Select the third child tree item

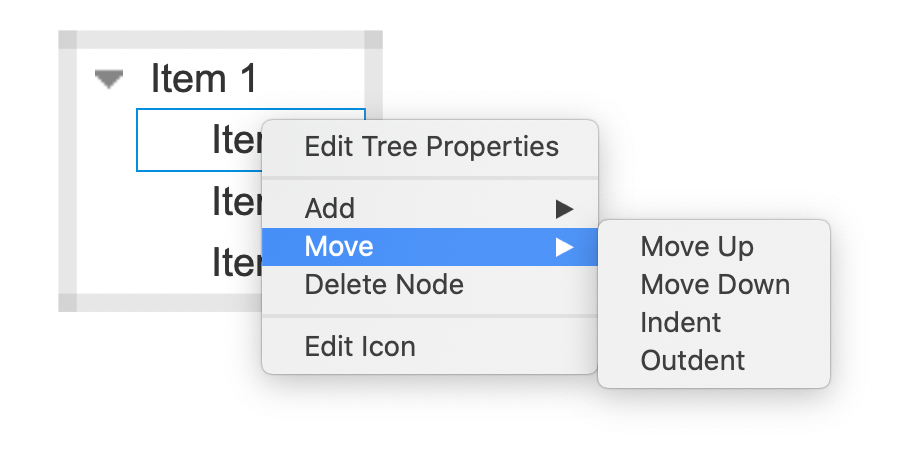237,262
